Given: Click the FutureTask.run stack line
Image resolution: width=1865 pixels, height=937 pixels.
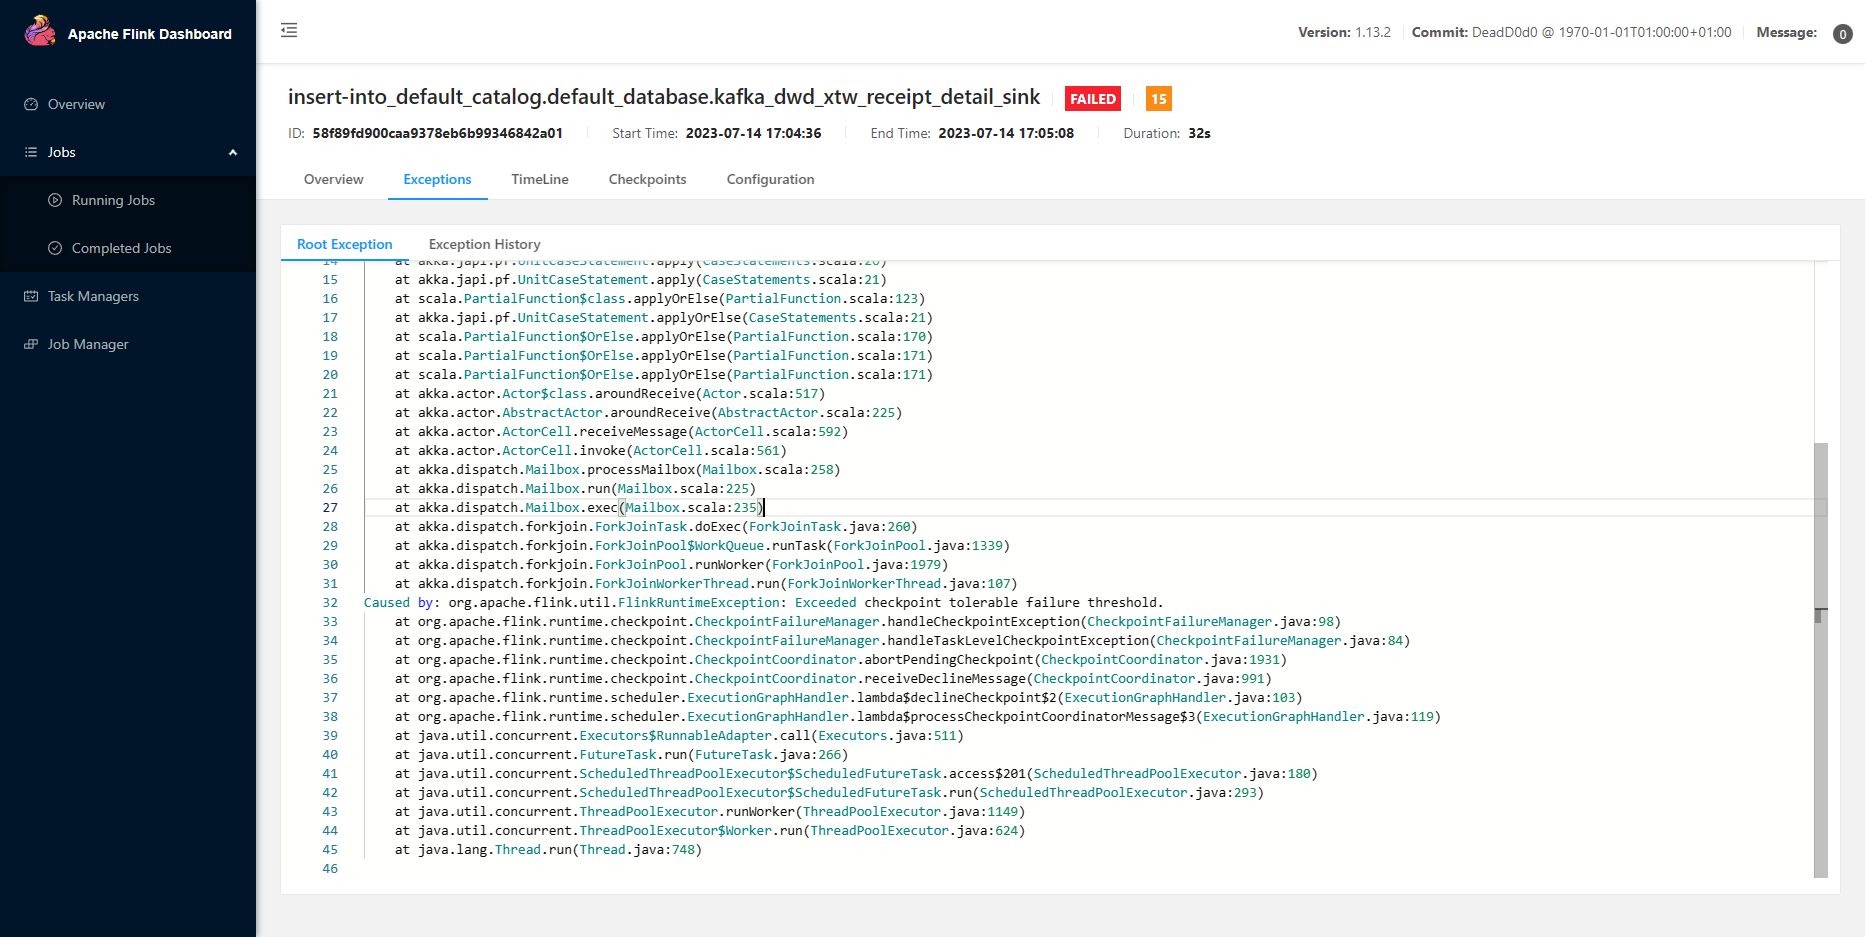Looking at the screenshot, I should tap(621, 754).
